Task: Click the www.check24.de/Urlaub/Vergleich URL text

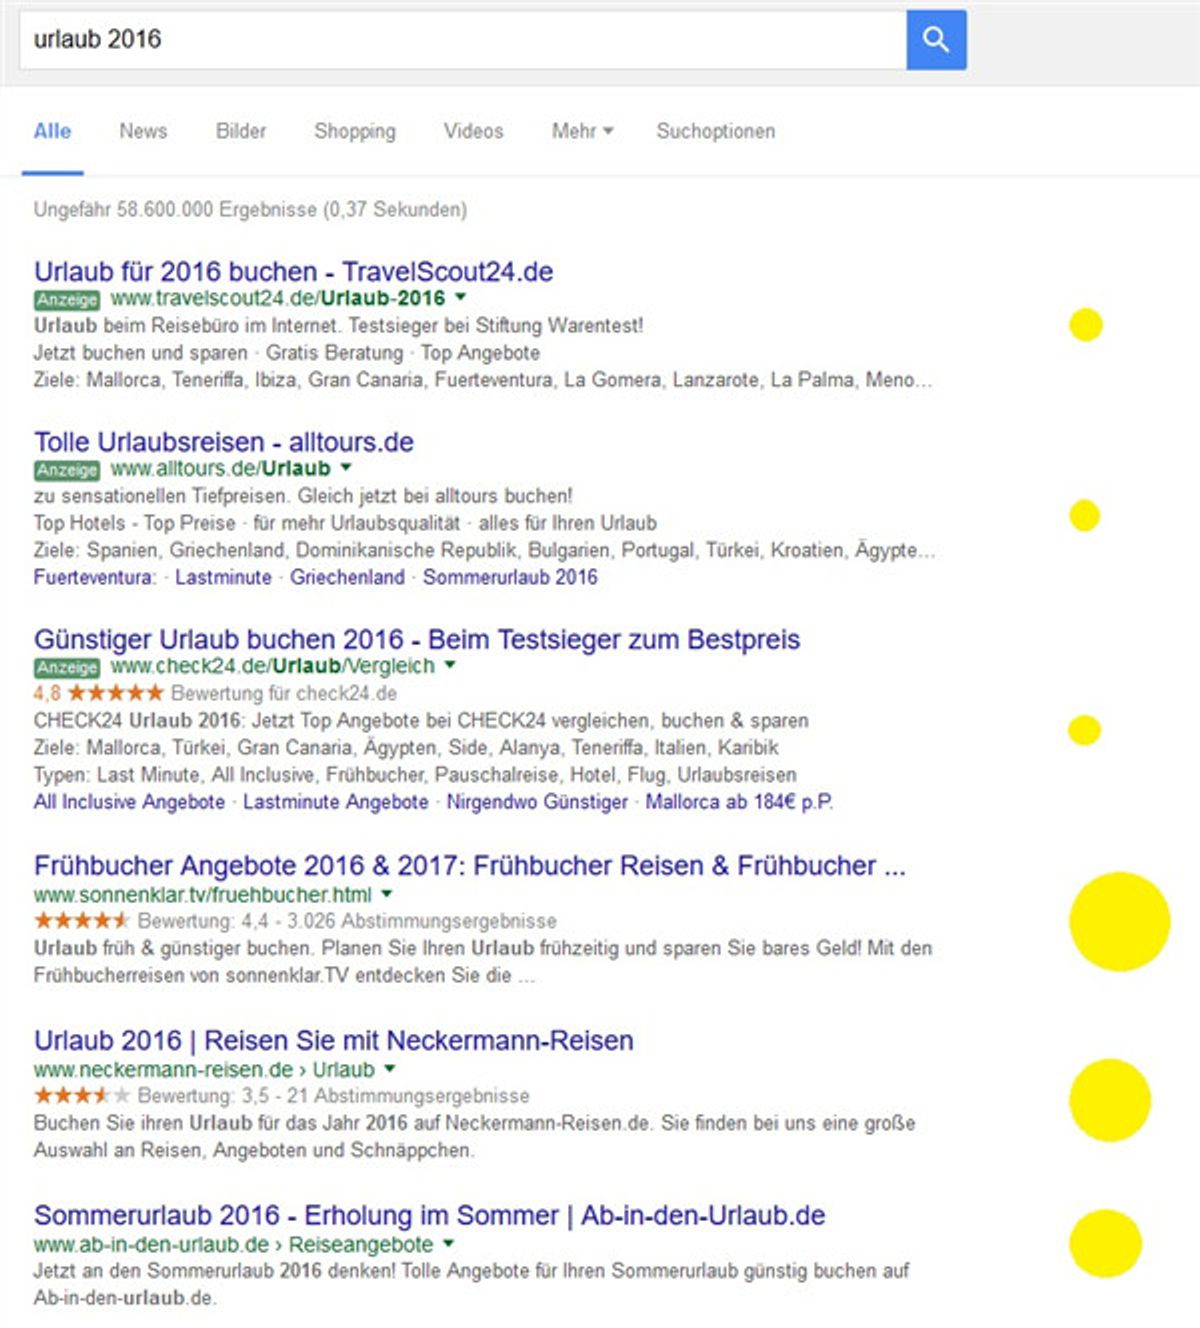Action: point(273,666)
